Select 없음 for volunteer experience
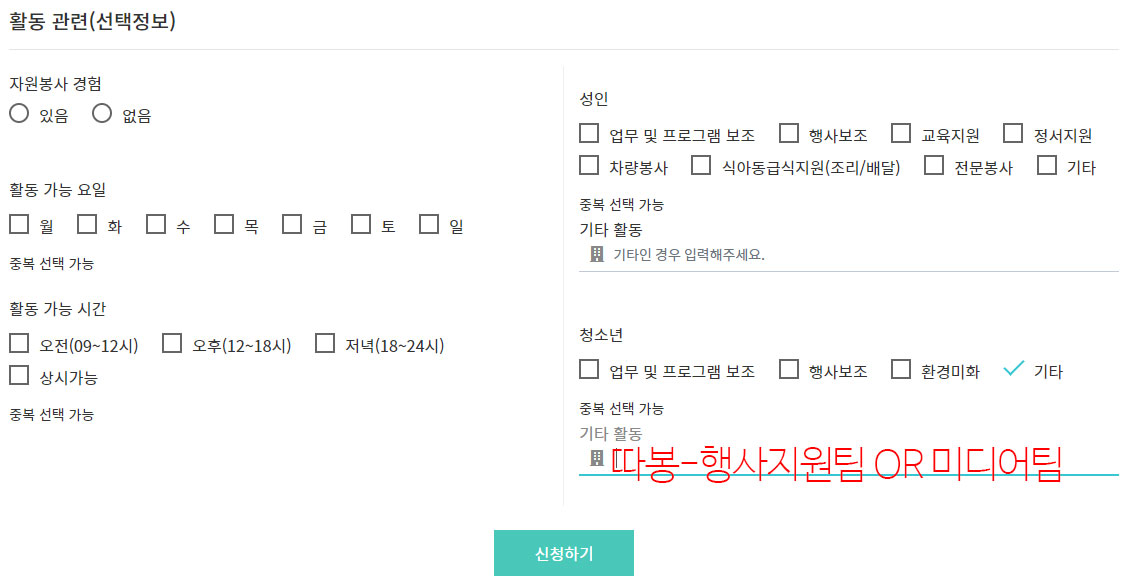This screenshot has width=1136, height=588. [x=102, y=114]
